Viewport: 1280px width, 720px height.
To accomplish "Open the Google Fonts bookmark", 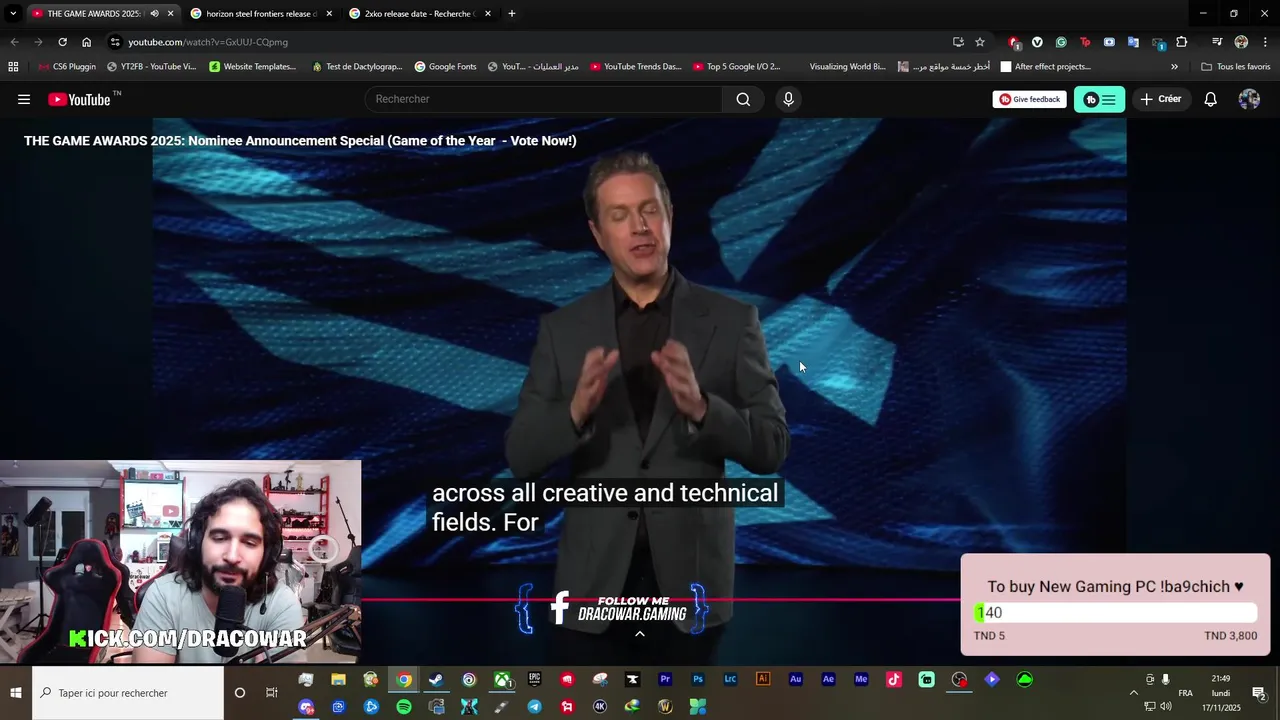I will (x=445, y=67).
